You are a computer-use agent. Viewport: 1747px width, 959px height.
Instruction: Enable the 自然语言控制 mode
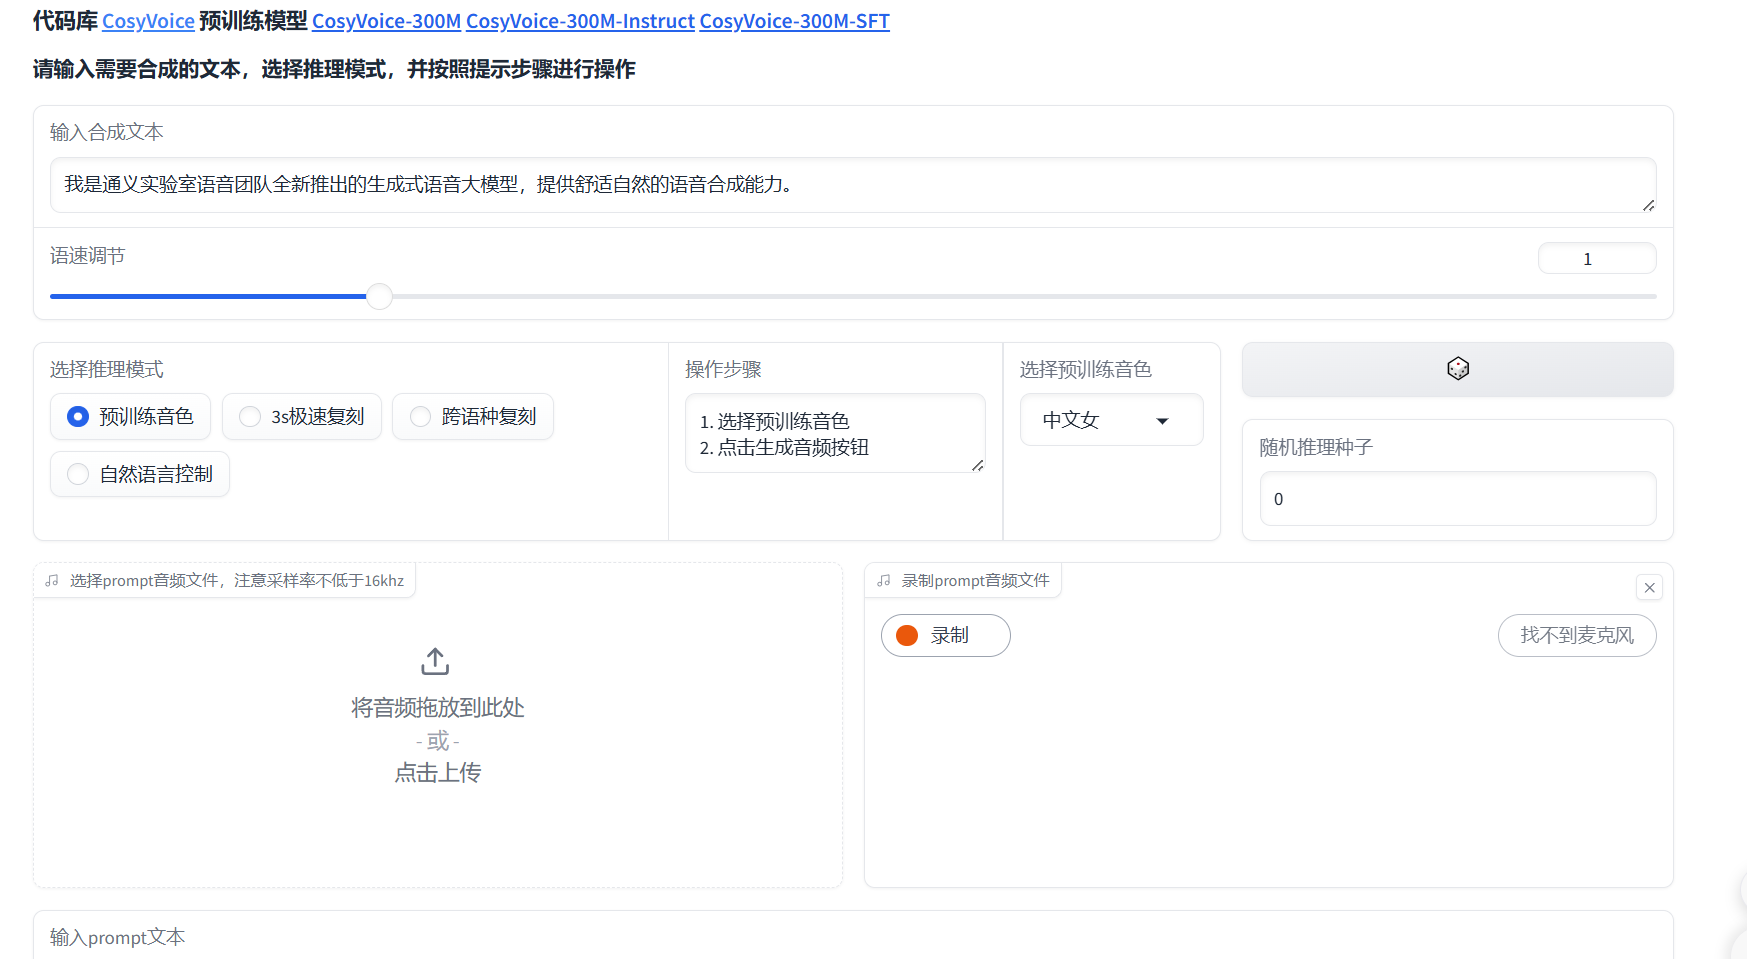pyautogui.click(x=78, y=475)
